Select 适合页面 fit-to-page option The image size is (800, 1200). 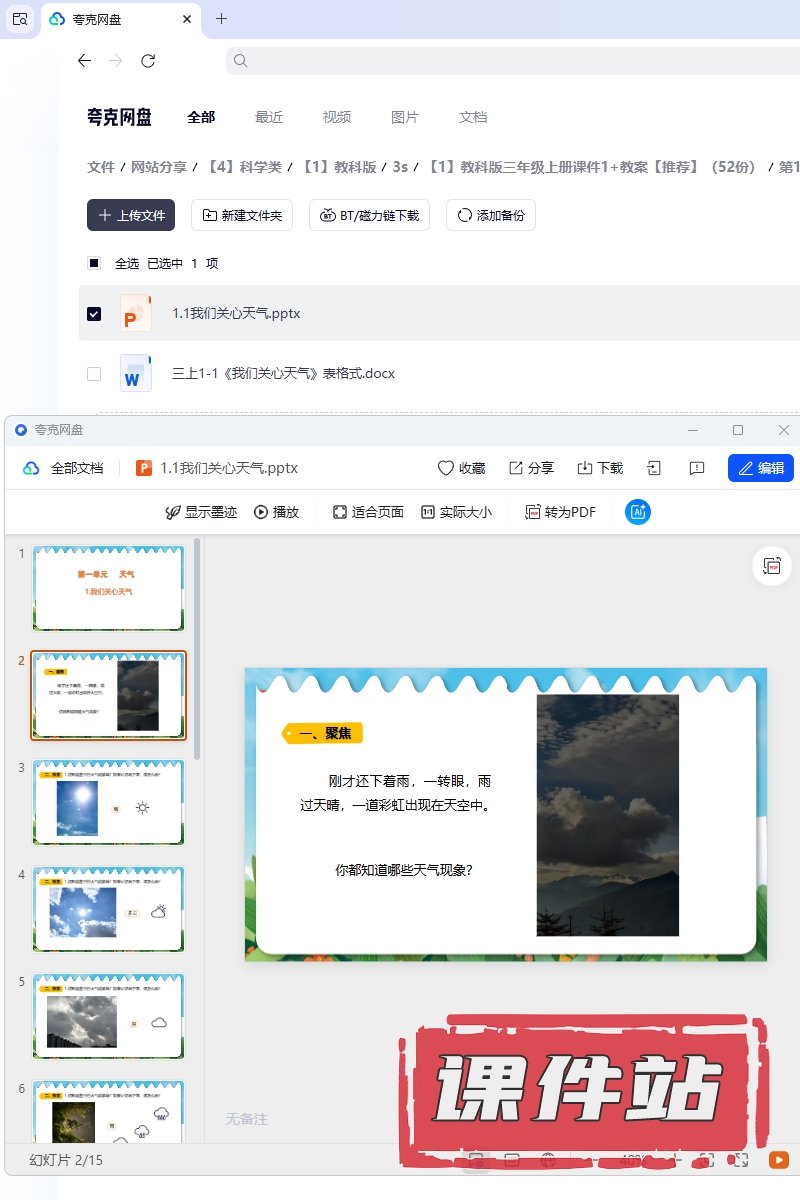368,512
